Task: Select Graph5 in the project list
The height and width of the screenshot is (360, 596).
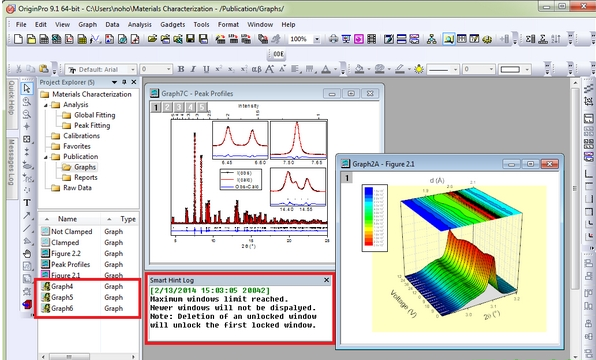Action: (62, 297)
